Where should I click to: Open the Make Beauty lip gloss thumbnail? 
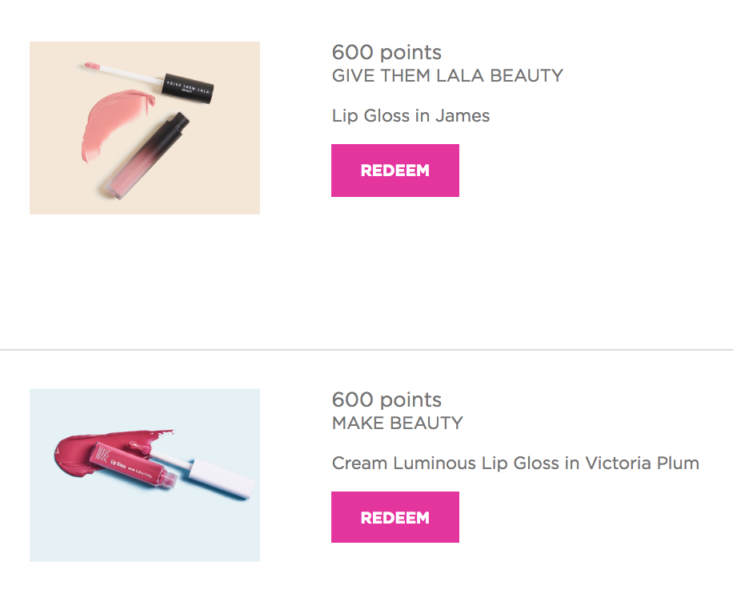click(145, 475)
